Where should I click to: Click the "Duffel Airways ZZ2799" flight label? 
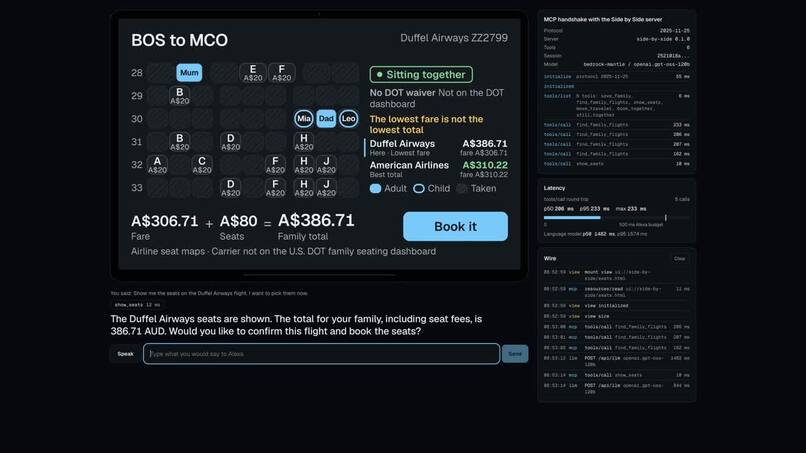click(454, 38)
